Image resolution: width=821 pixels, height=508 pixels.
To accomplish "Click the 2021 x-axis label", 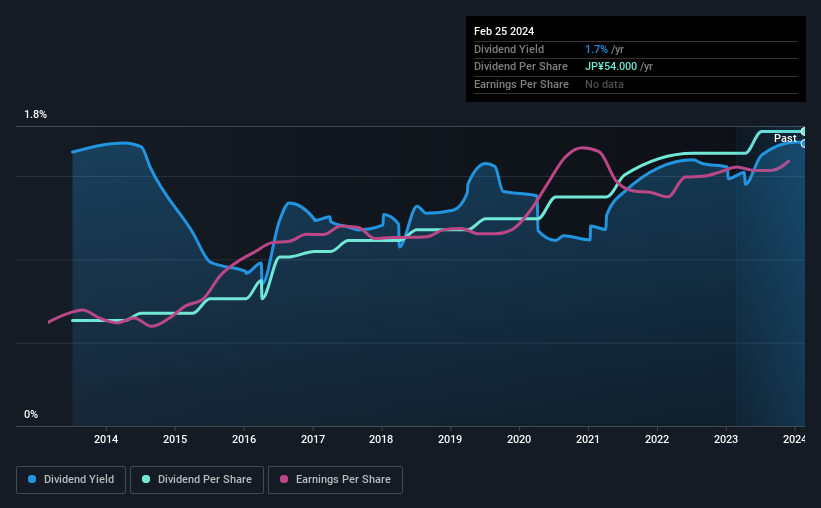I will [x=587, y=439].
